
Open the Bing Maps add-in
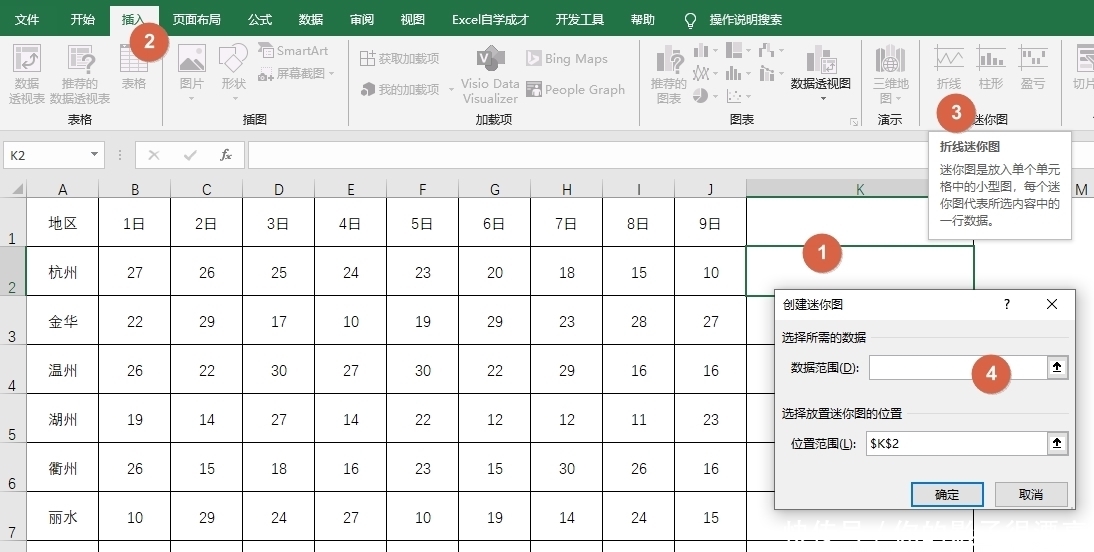(567, 59)
